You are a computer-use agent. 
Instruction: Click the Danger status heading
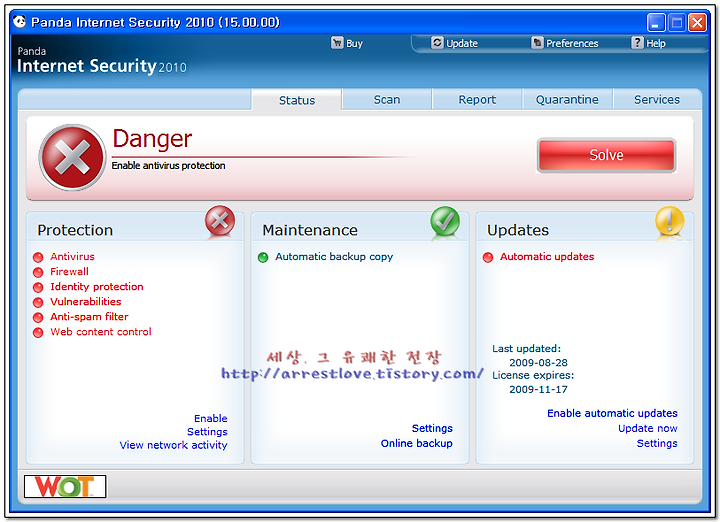[152, 139]
